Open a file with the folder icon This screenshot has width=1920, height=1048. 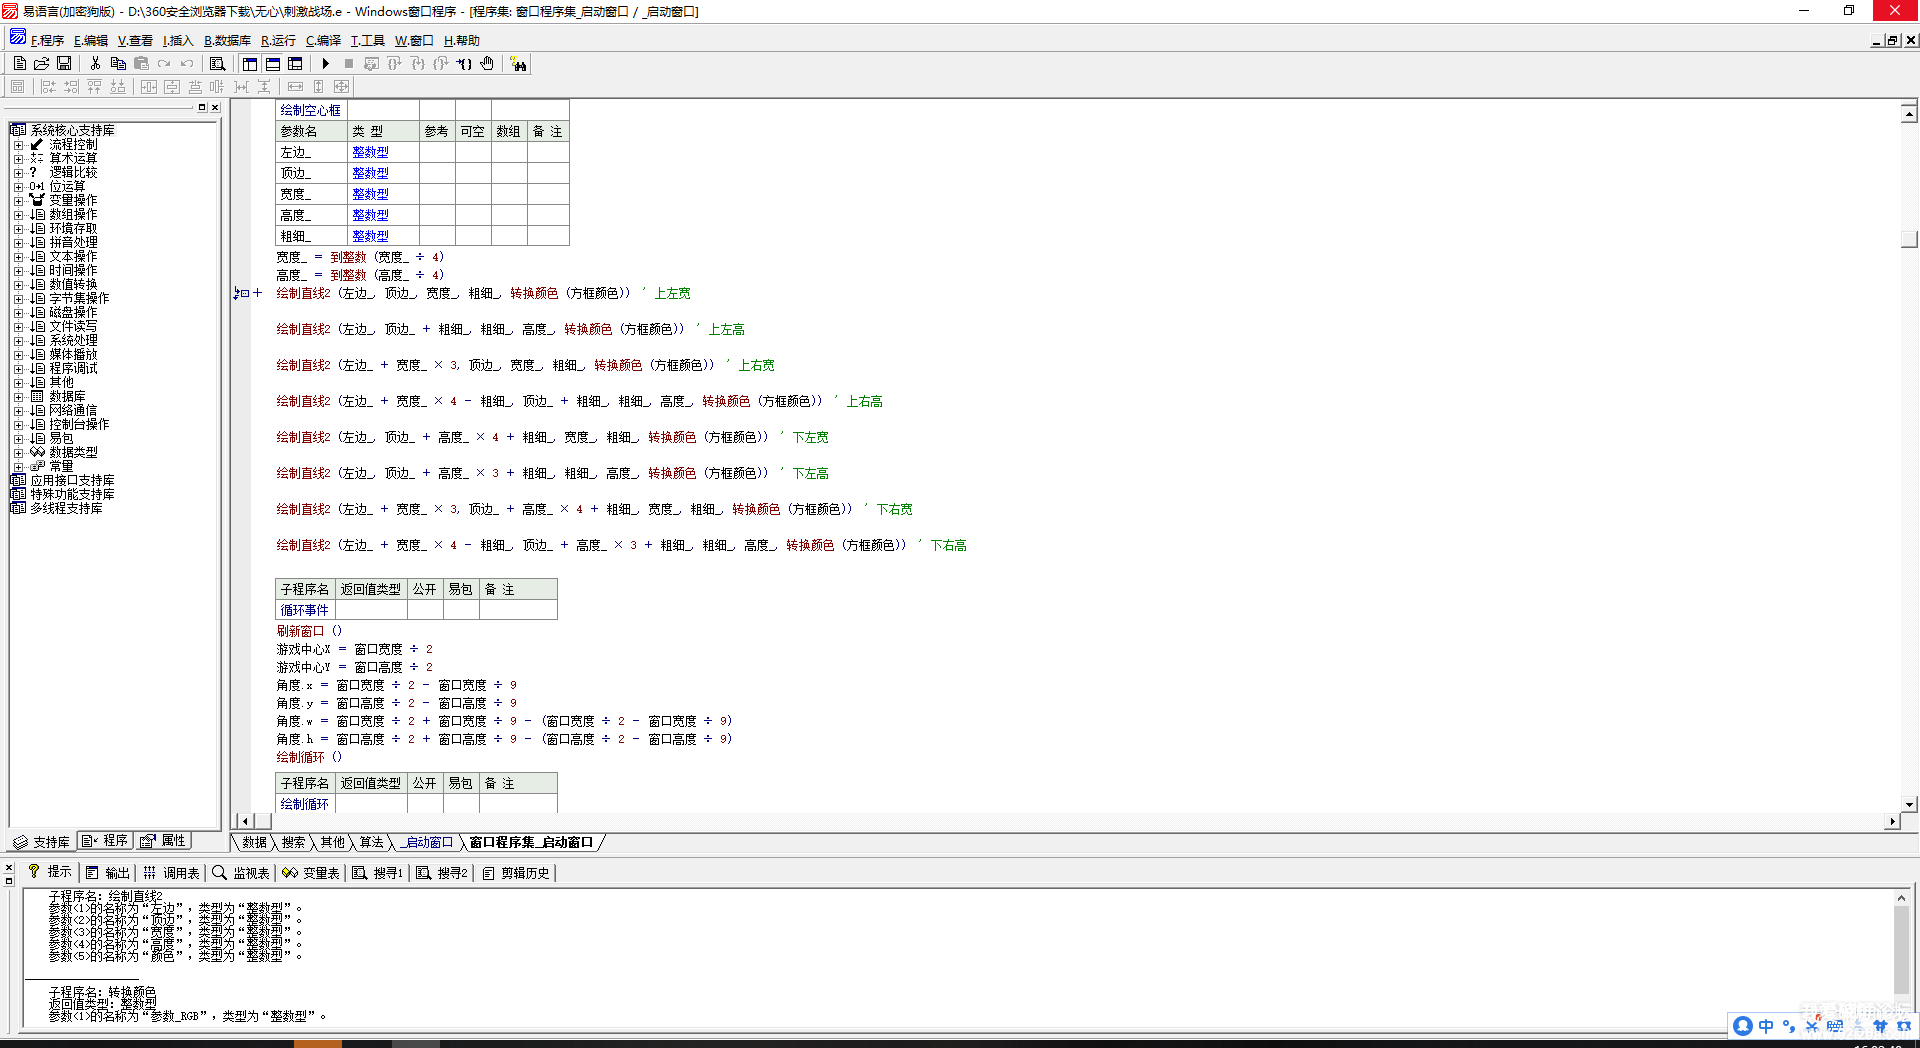(42, 64)
